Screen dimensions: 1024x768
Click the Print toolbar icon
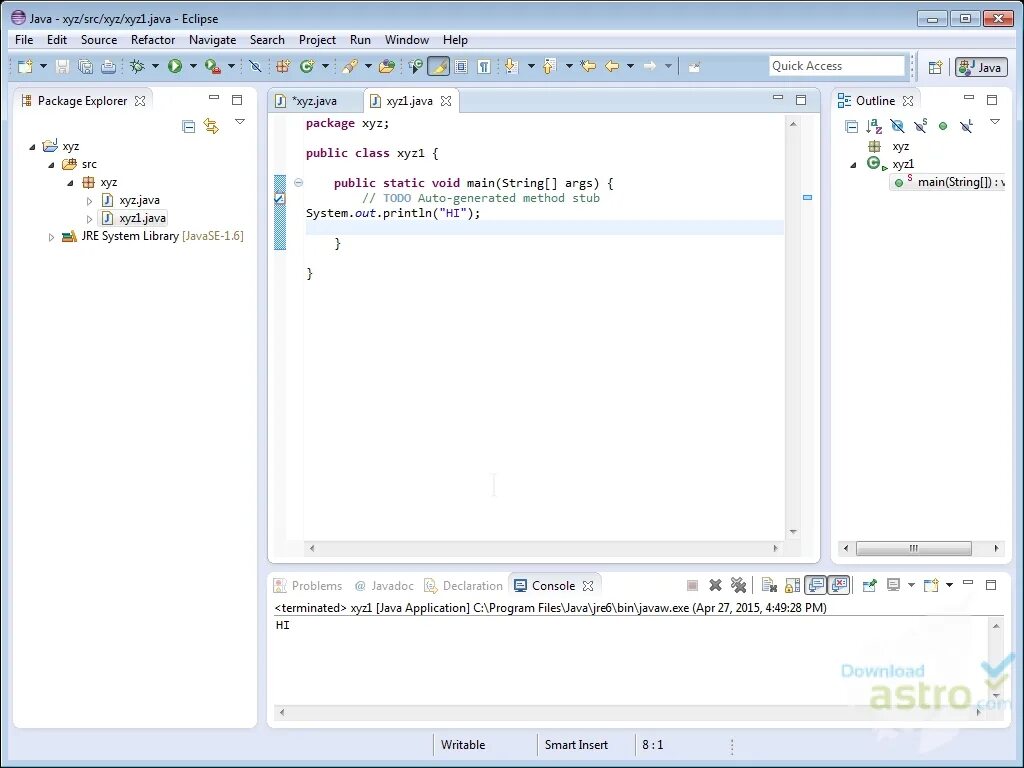108,66
